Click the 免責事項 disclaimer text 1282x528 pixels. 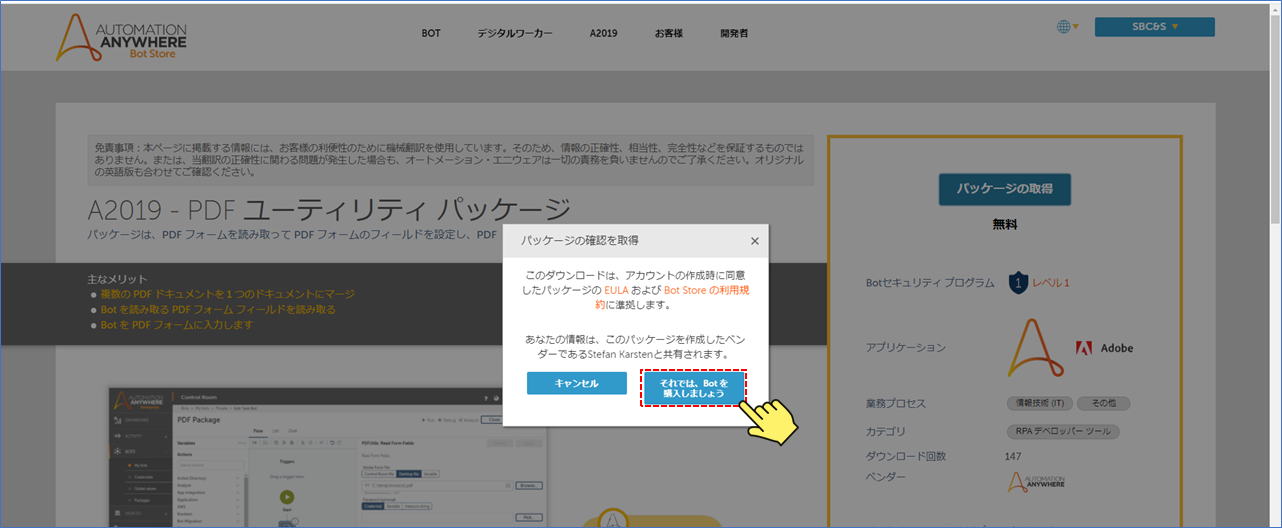pos(450,159)
